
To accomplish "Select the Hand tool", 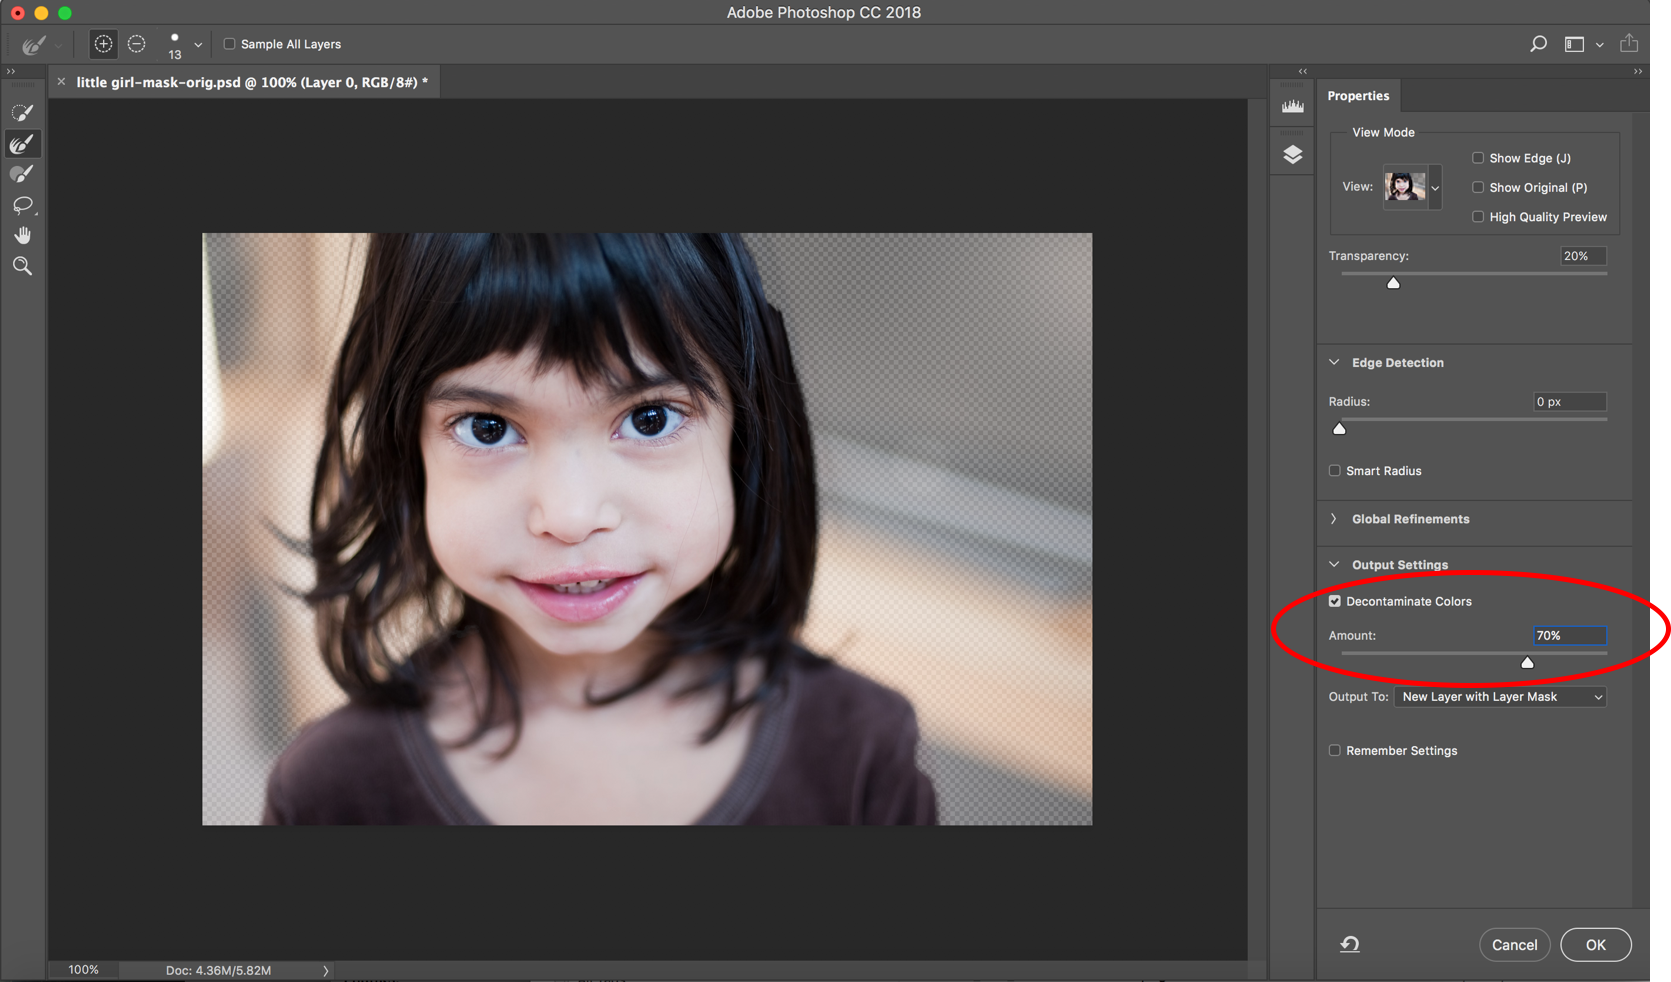I will (x=22, y=236).
